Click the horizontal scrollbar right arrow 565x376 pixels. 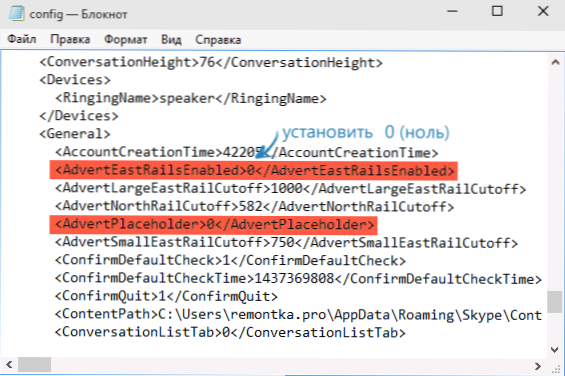pos(538,366)
